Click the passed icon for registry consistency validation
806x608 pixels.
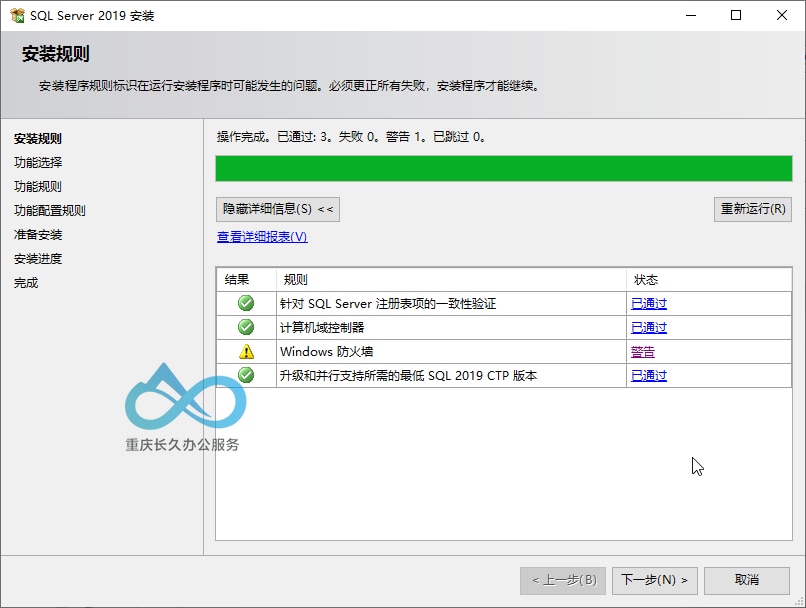coord(246,303)
